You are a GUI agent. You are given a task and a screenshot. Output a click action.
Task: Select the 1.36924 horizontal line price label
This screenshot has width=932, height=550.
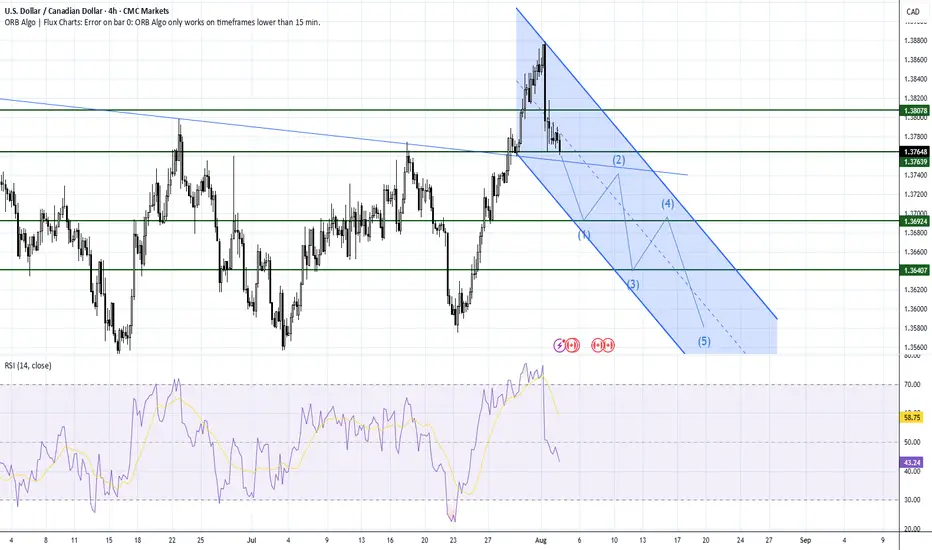(x=915, y=221)
